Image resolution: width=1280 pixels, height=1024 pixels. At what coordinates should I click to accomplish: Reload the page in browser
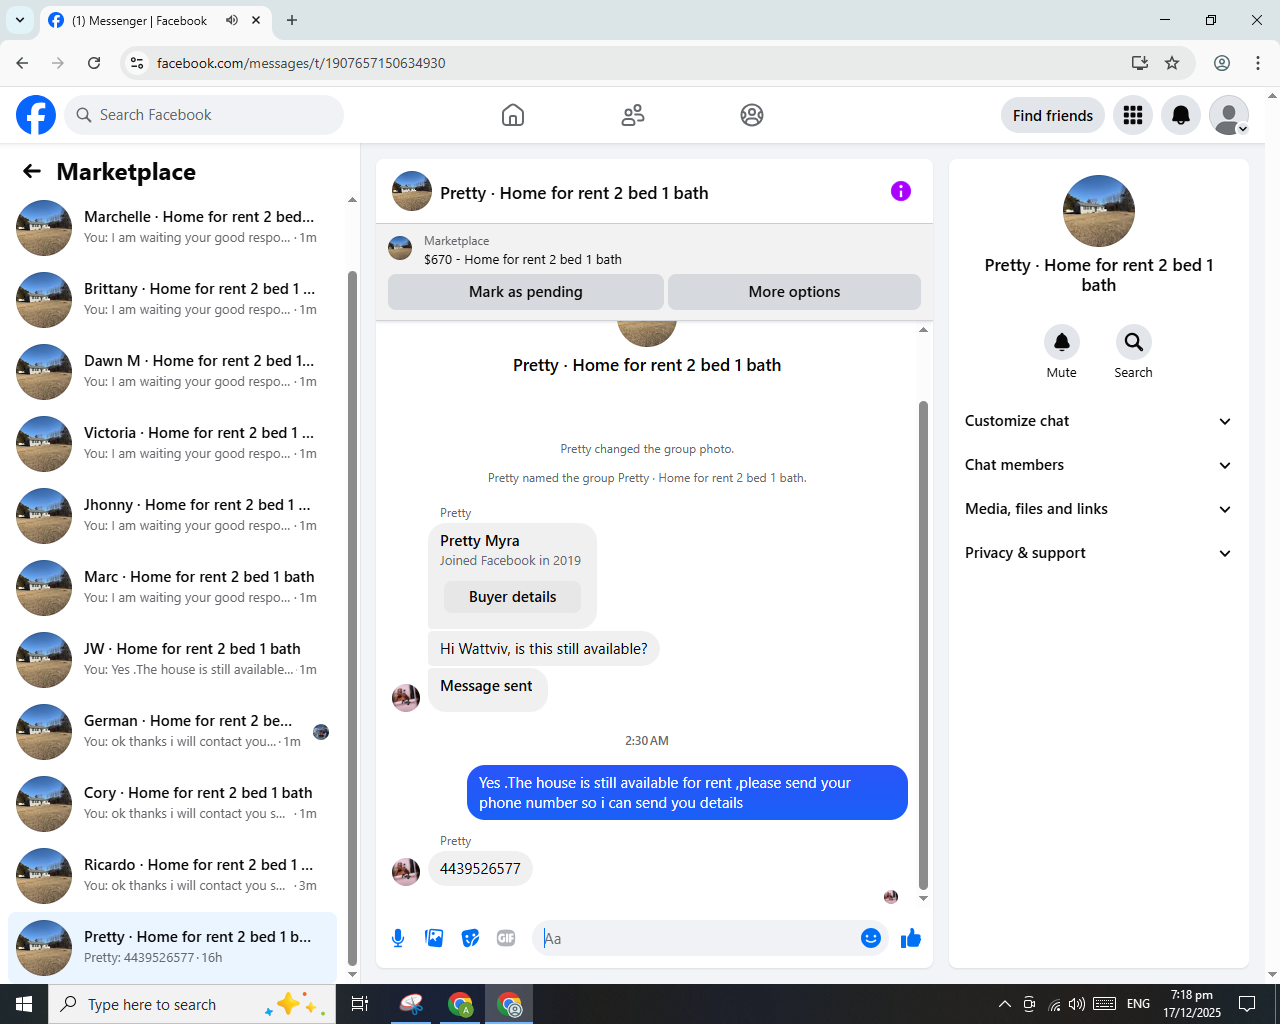point(94,63)
